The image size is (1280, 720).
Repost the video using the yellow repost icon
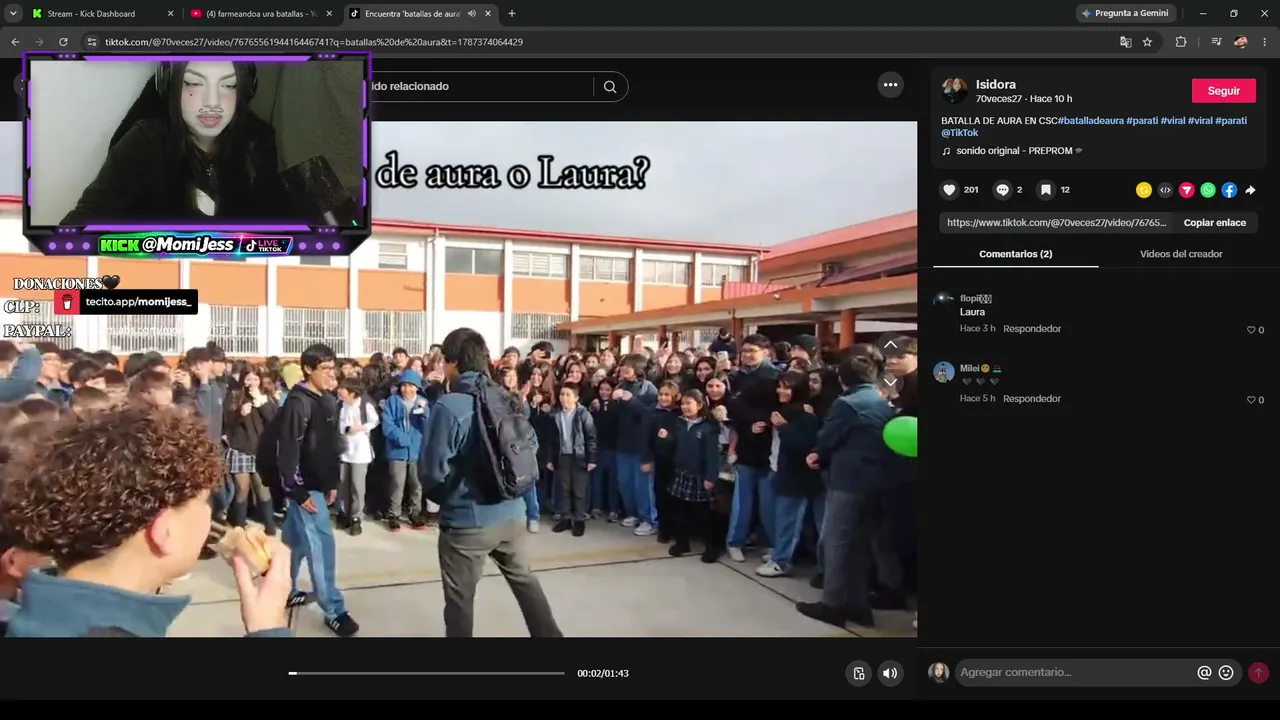pos(1144,190)
